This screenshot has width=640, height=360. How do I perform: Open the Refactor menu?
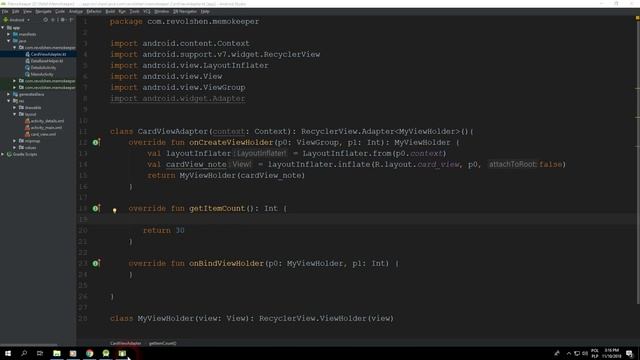pyautogui.click(x=94, y=11)
